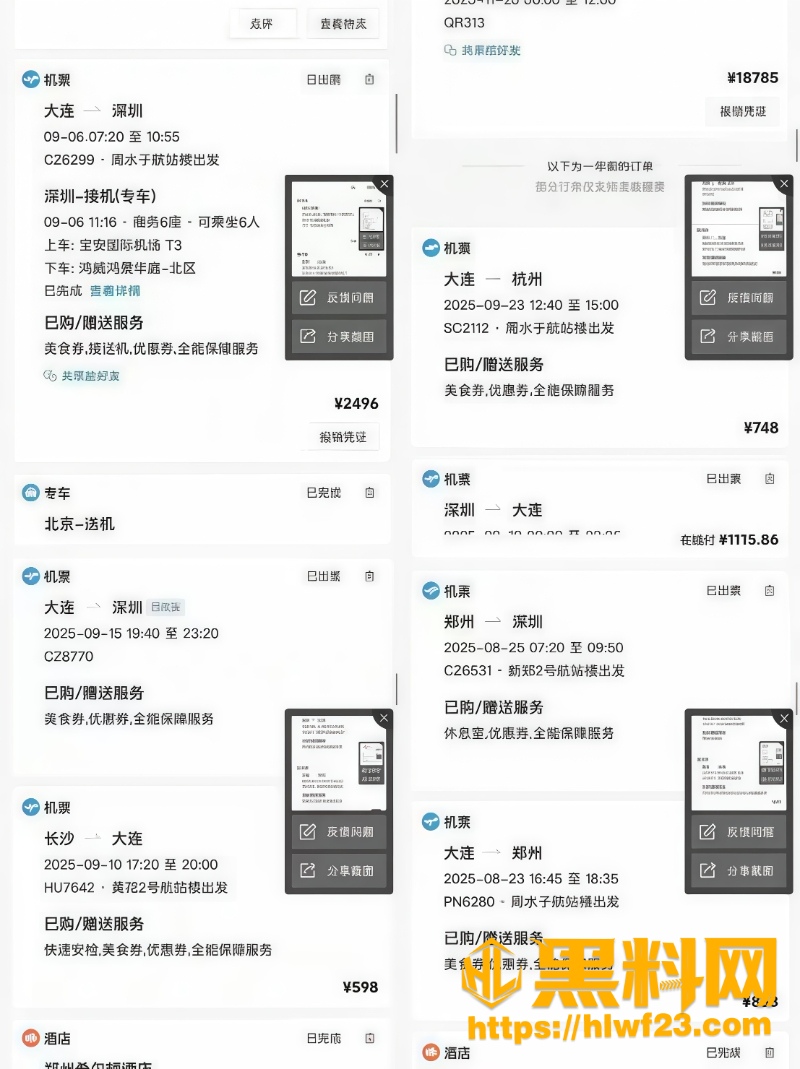Click share screenshot button beside 大连 杭州 order
Screen dimensions: 800x1069
tap(739, 336)
